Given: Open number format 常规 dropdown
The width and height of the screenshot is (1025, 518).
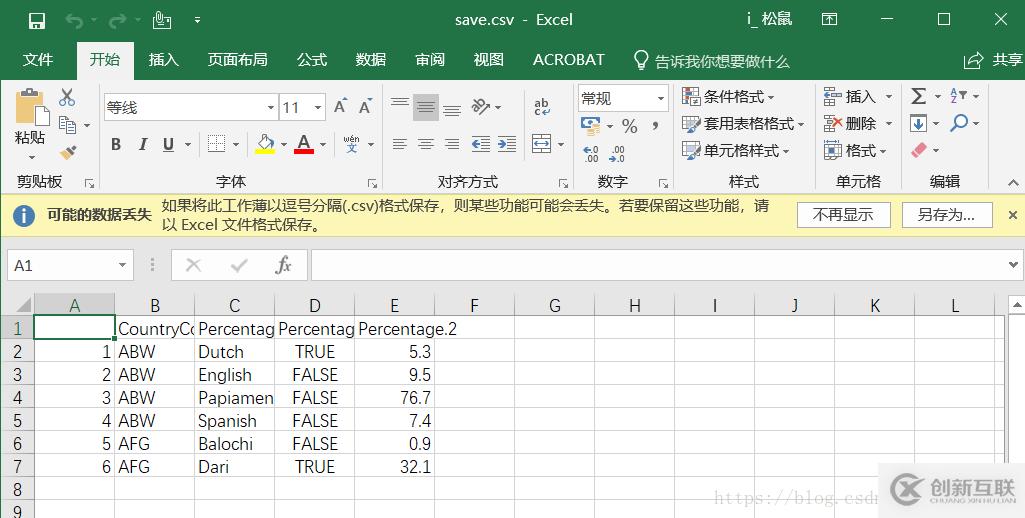Looking at the screenshot, I should point(660,99).
